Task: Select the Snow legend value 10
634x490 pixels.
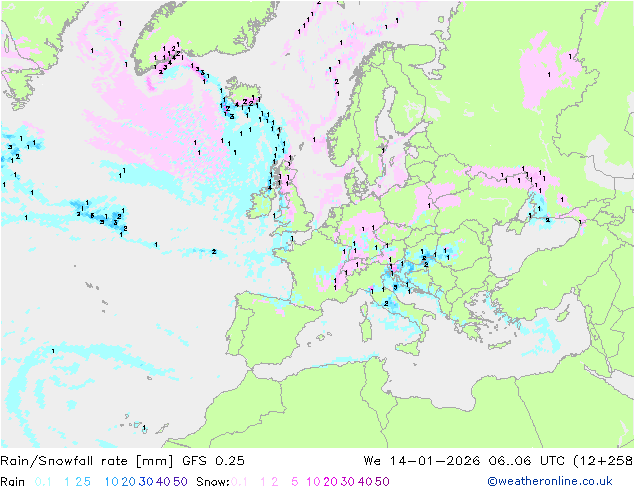Action: pos(313,482)
